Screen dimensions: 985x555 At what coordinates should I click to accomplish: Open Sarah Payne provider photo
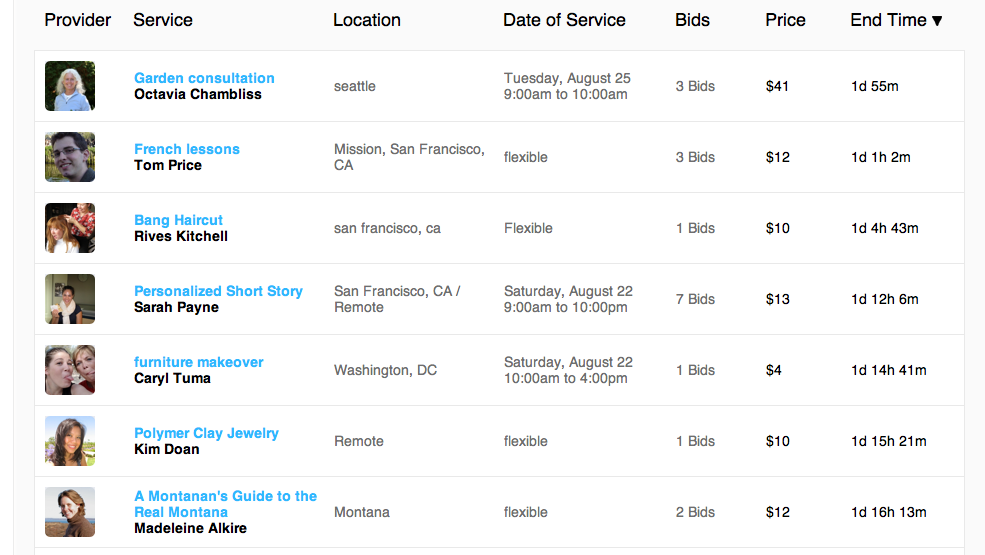pyautogui.click(x=70, y=299)
